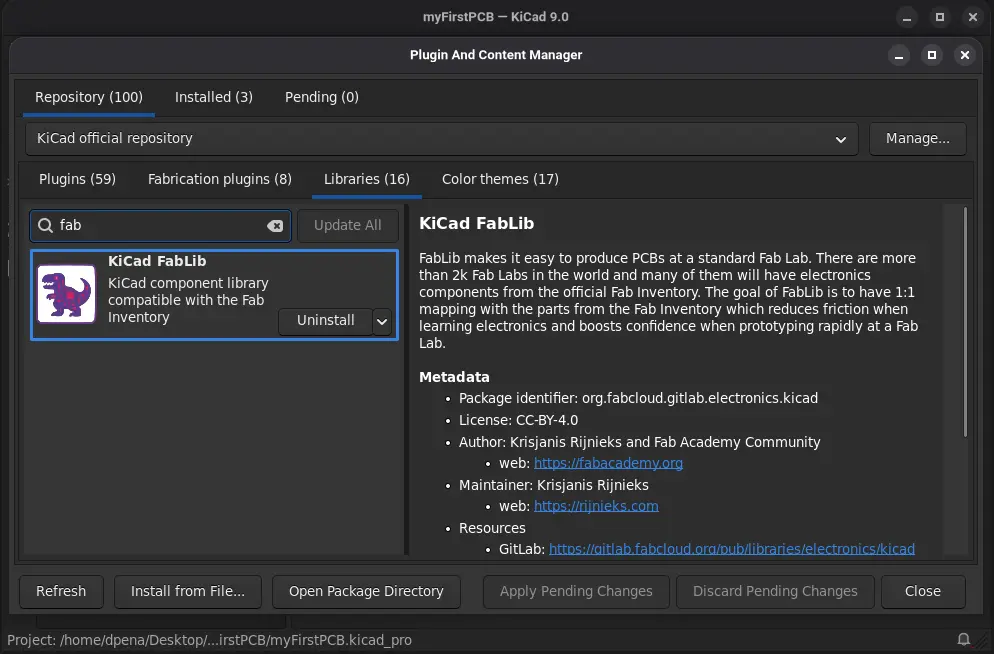Click Install from File... button
994x654 pixels.
[x=187, y=591]
